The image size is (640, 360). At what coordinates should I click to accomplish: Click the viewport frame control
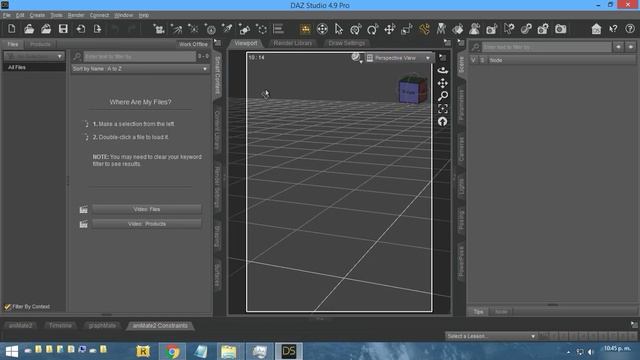pyautogui.click(x=442, y=109)
